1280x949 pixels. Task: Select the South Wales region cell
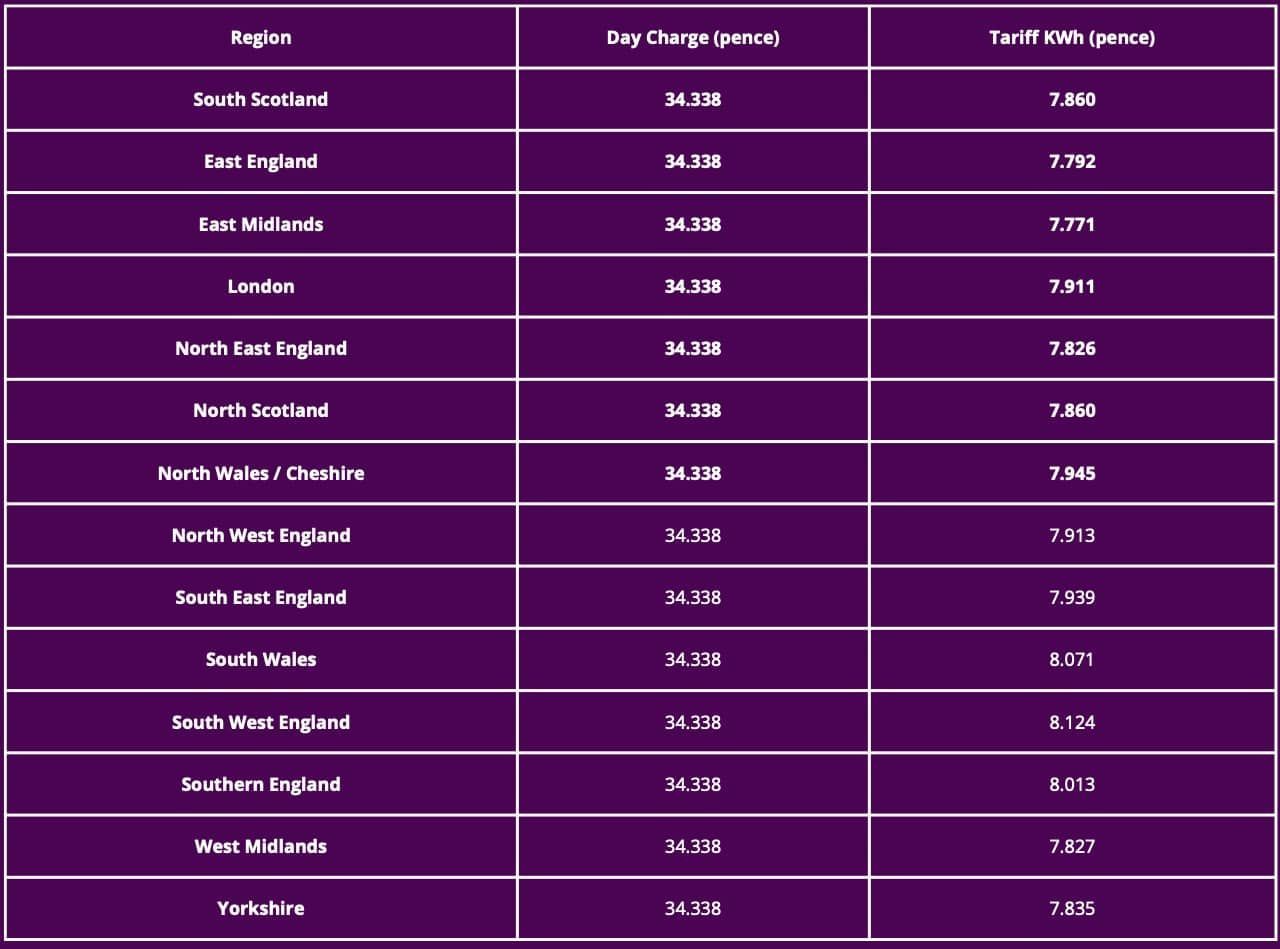tap(261, 660)
